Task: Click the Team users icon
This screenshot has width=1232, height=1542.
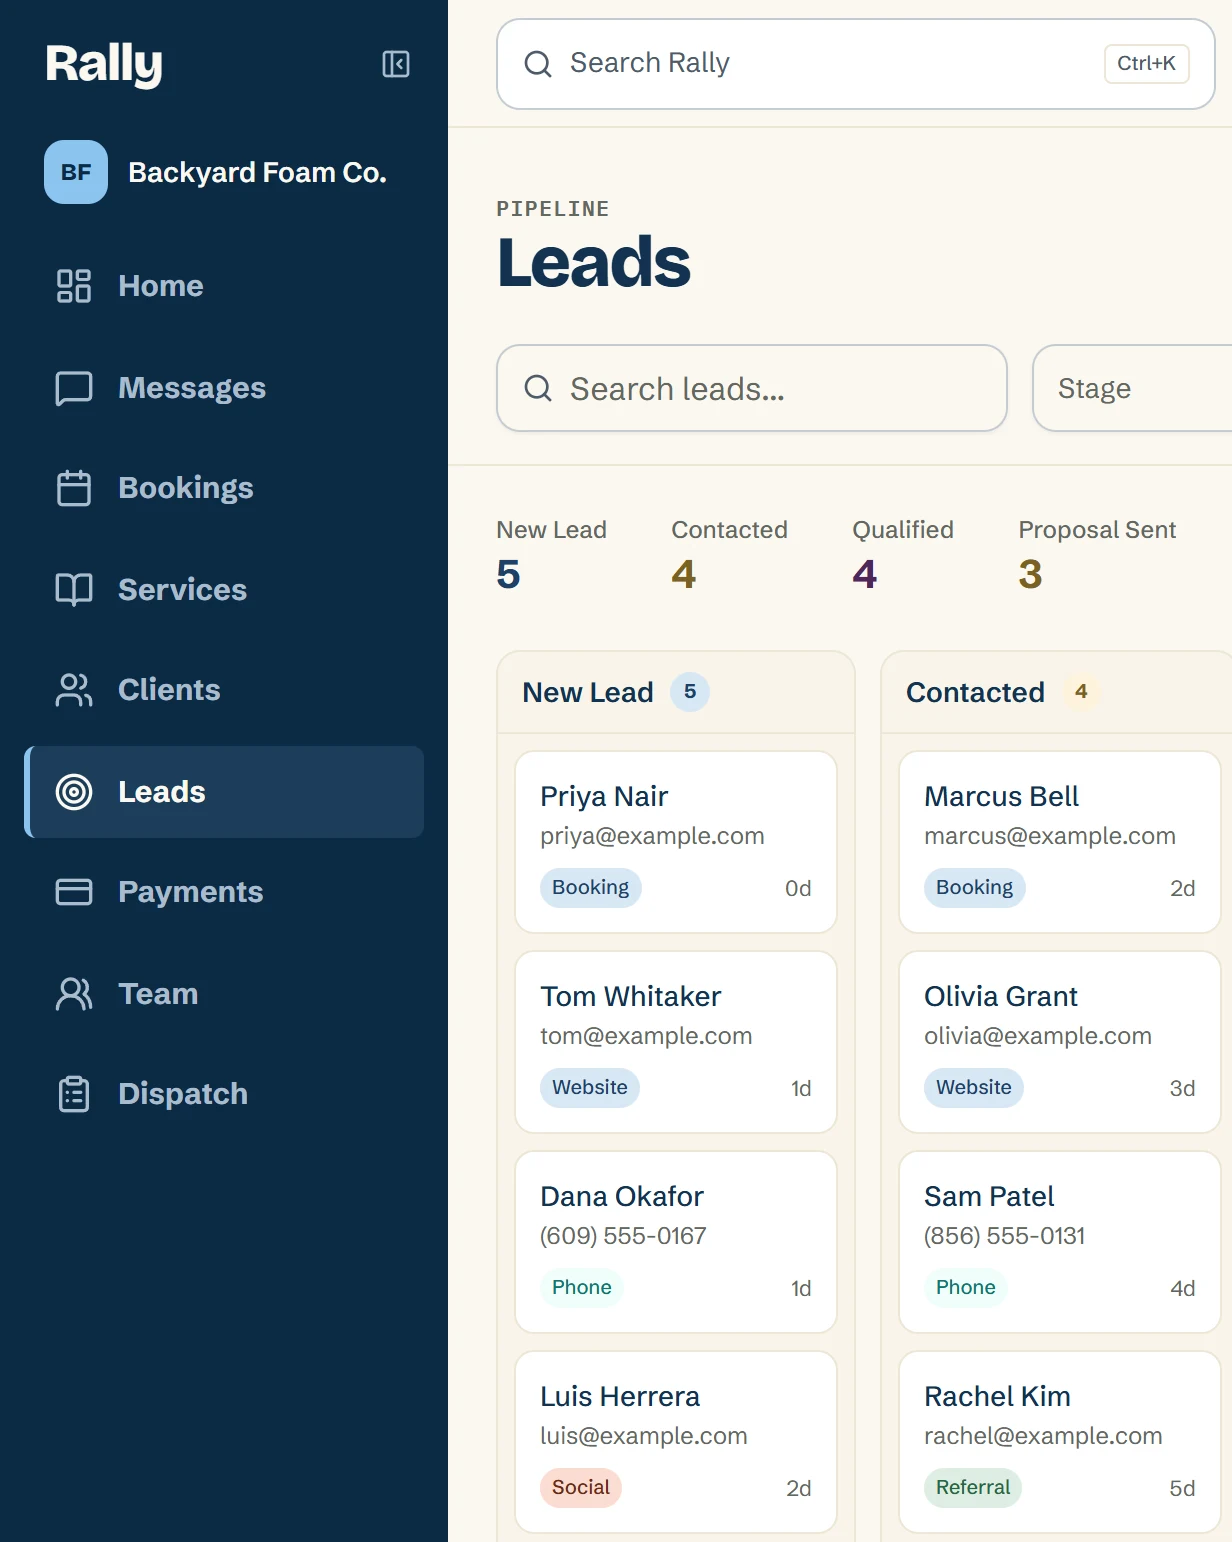Action: point(74,994)
